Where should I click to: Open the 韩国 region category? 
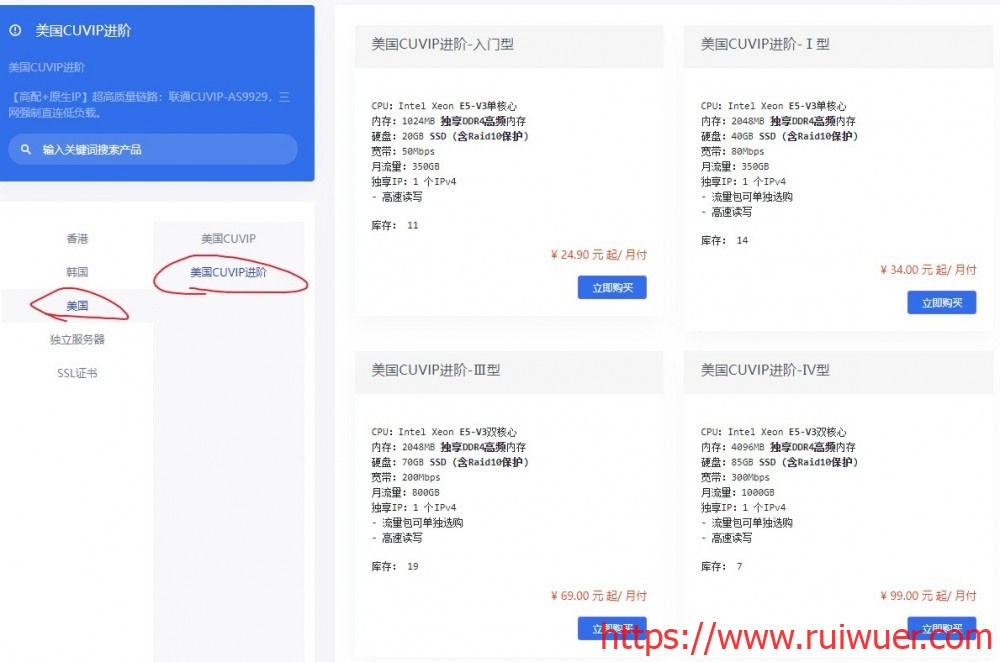coord(77,272)
